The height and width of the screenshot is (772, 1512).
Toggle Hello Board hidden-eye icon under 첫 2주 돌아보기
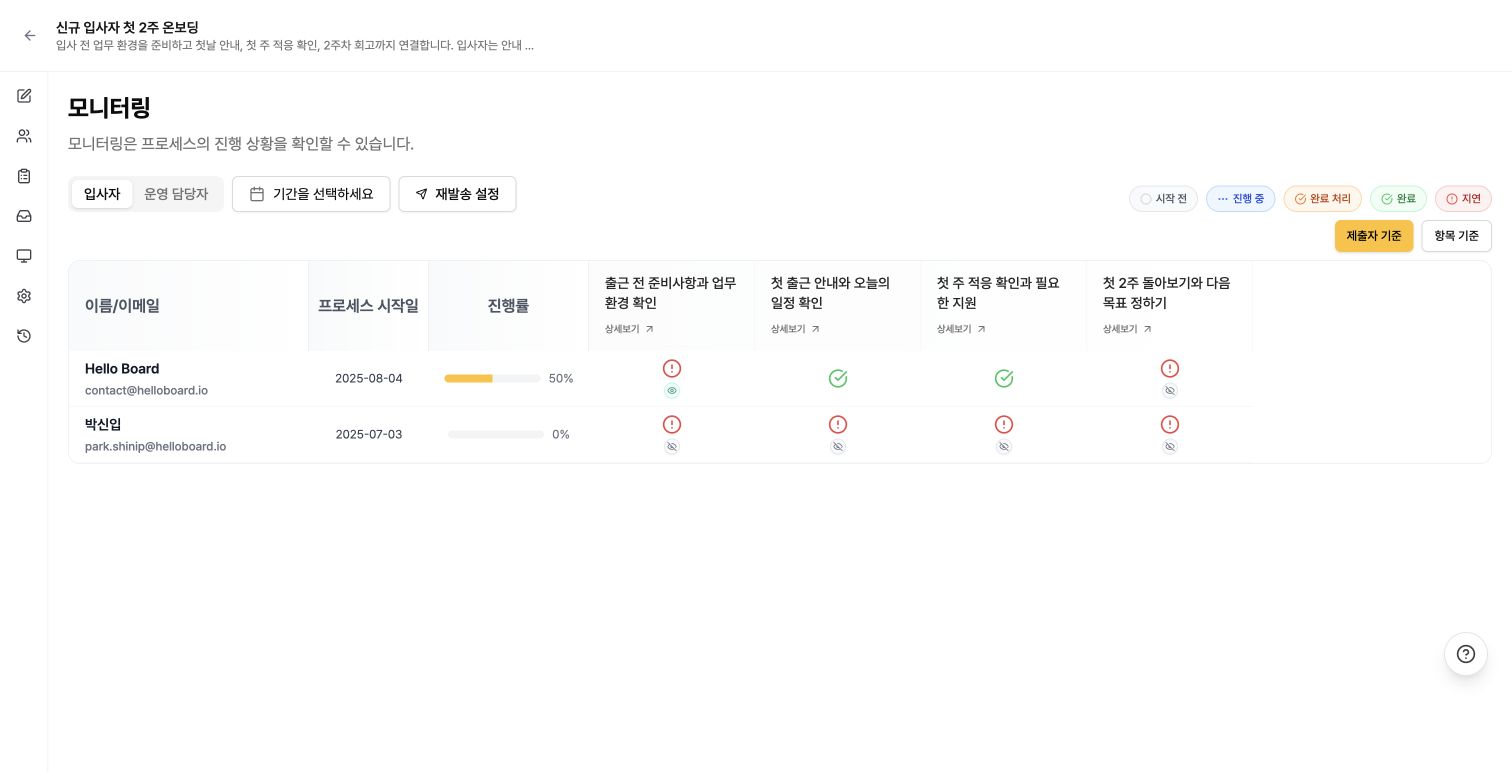coord(1170,391)
